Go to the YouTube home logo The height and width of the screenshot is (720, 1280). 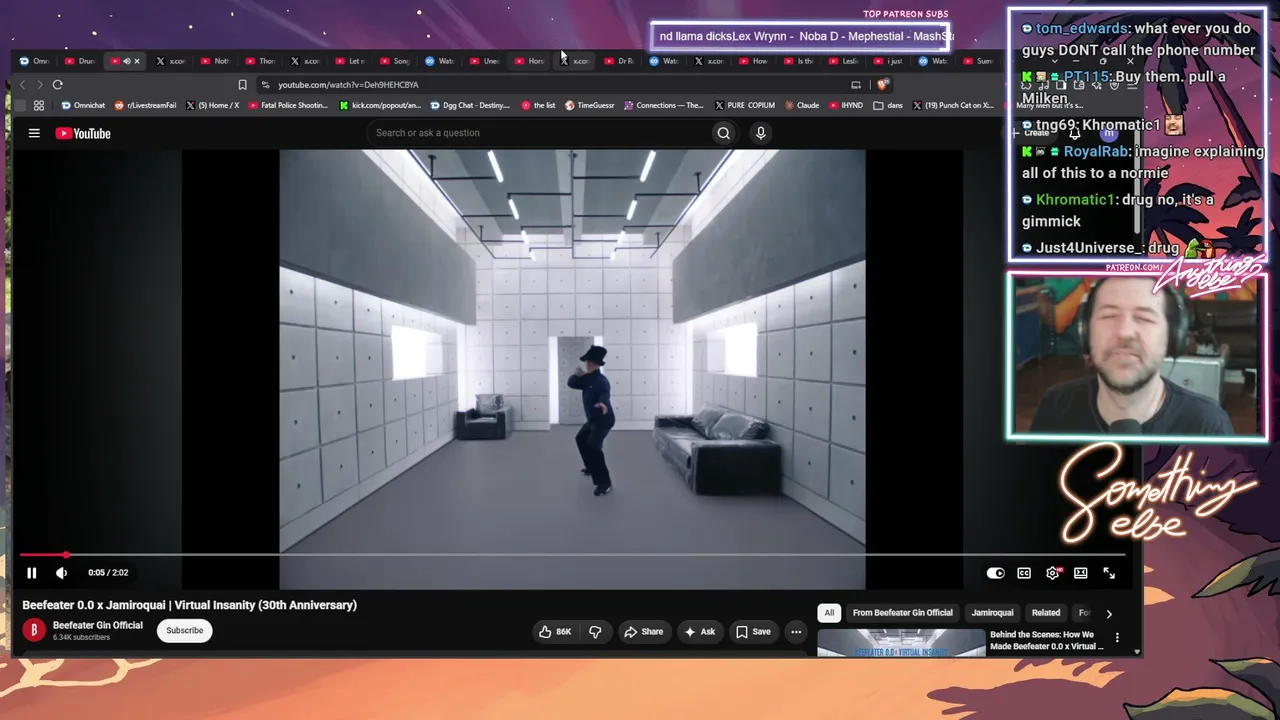coord(83,133)
